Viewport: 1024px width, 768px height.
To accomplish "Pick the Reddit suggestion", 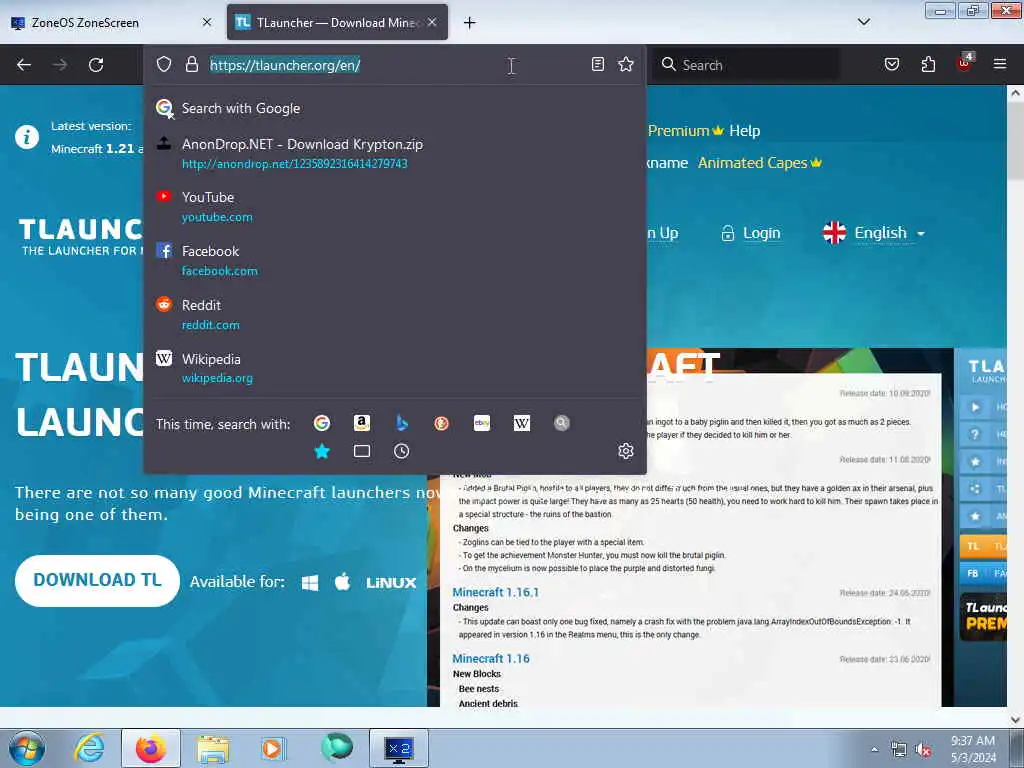I will (395, 315).
